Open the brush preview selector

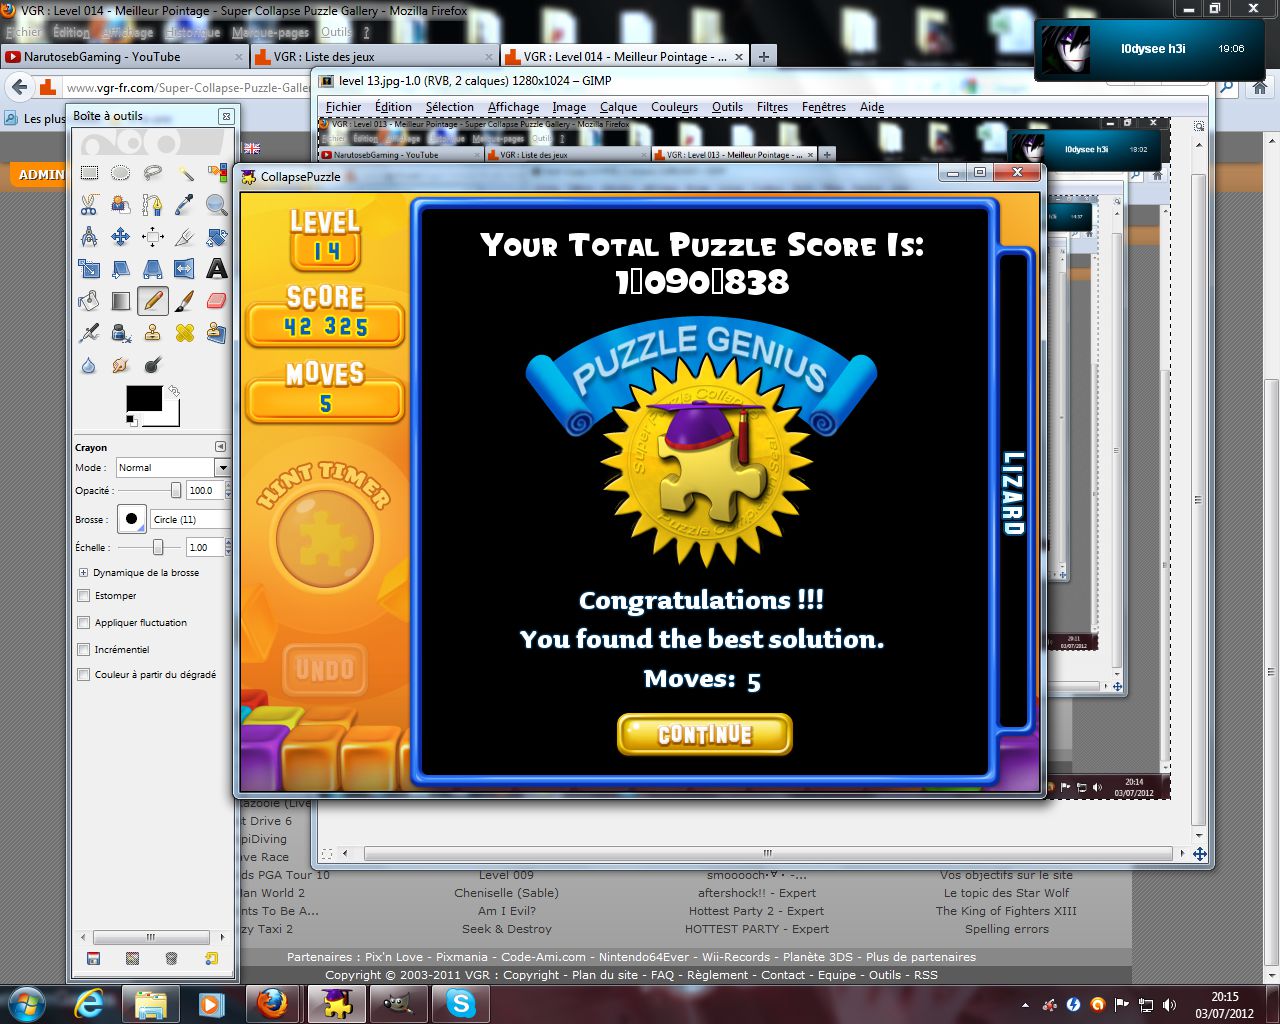click(x=131, y=519)
